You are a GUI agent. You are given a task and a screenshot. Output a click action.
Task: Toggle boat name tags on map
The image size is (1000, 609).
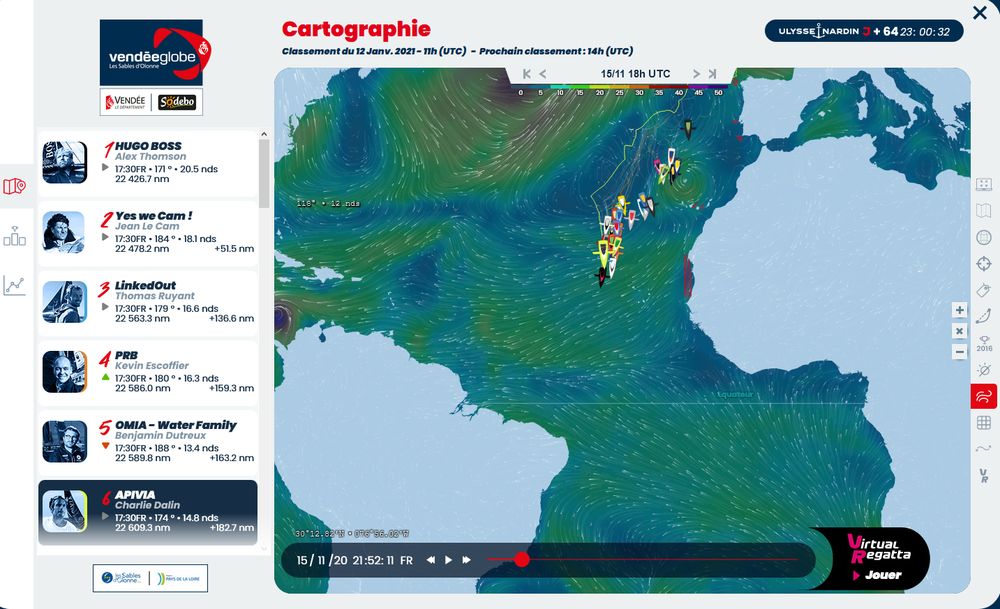984,290
